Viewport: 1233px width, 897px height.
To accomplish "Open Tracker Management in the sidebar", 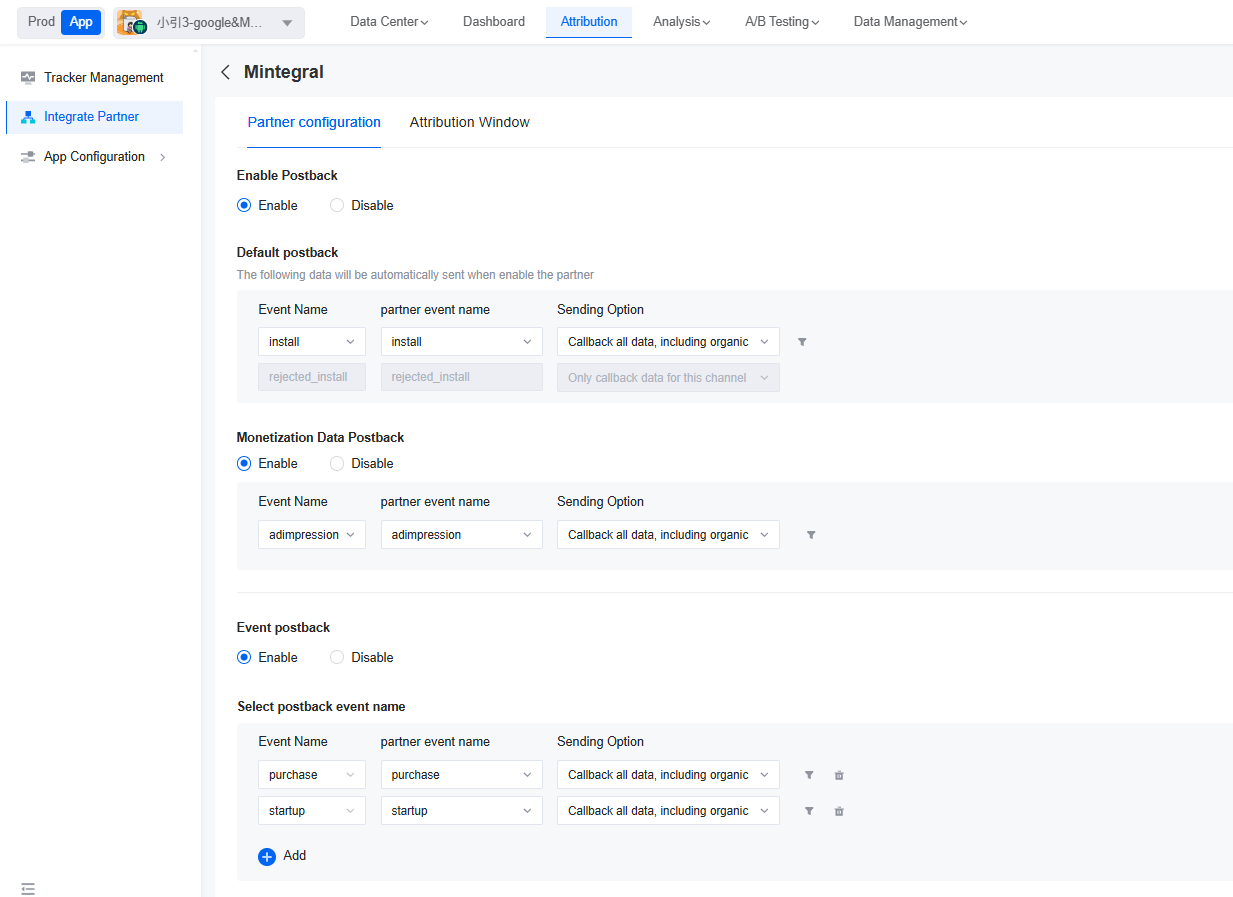I will (x=103, y=77).
